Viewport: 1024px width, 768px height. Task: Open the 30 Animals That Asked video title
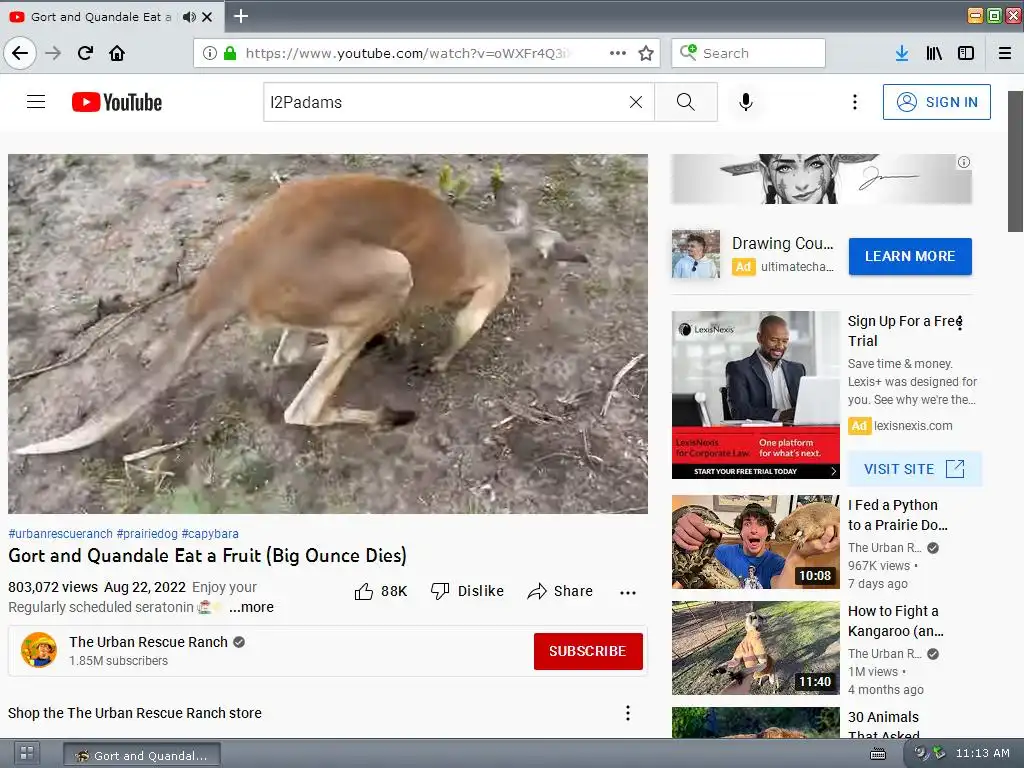point(884,726)
